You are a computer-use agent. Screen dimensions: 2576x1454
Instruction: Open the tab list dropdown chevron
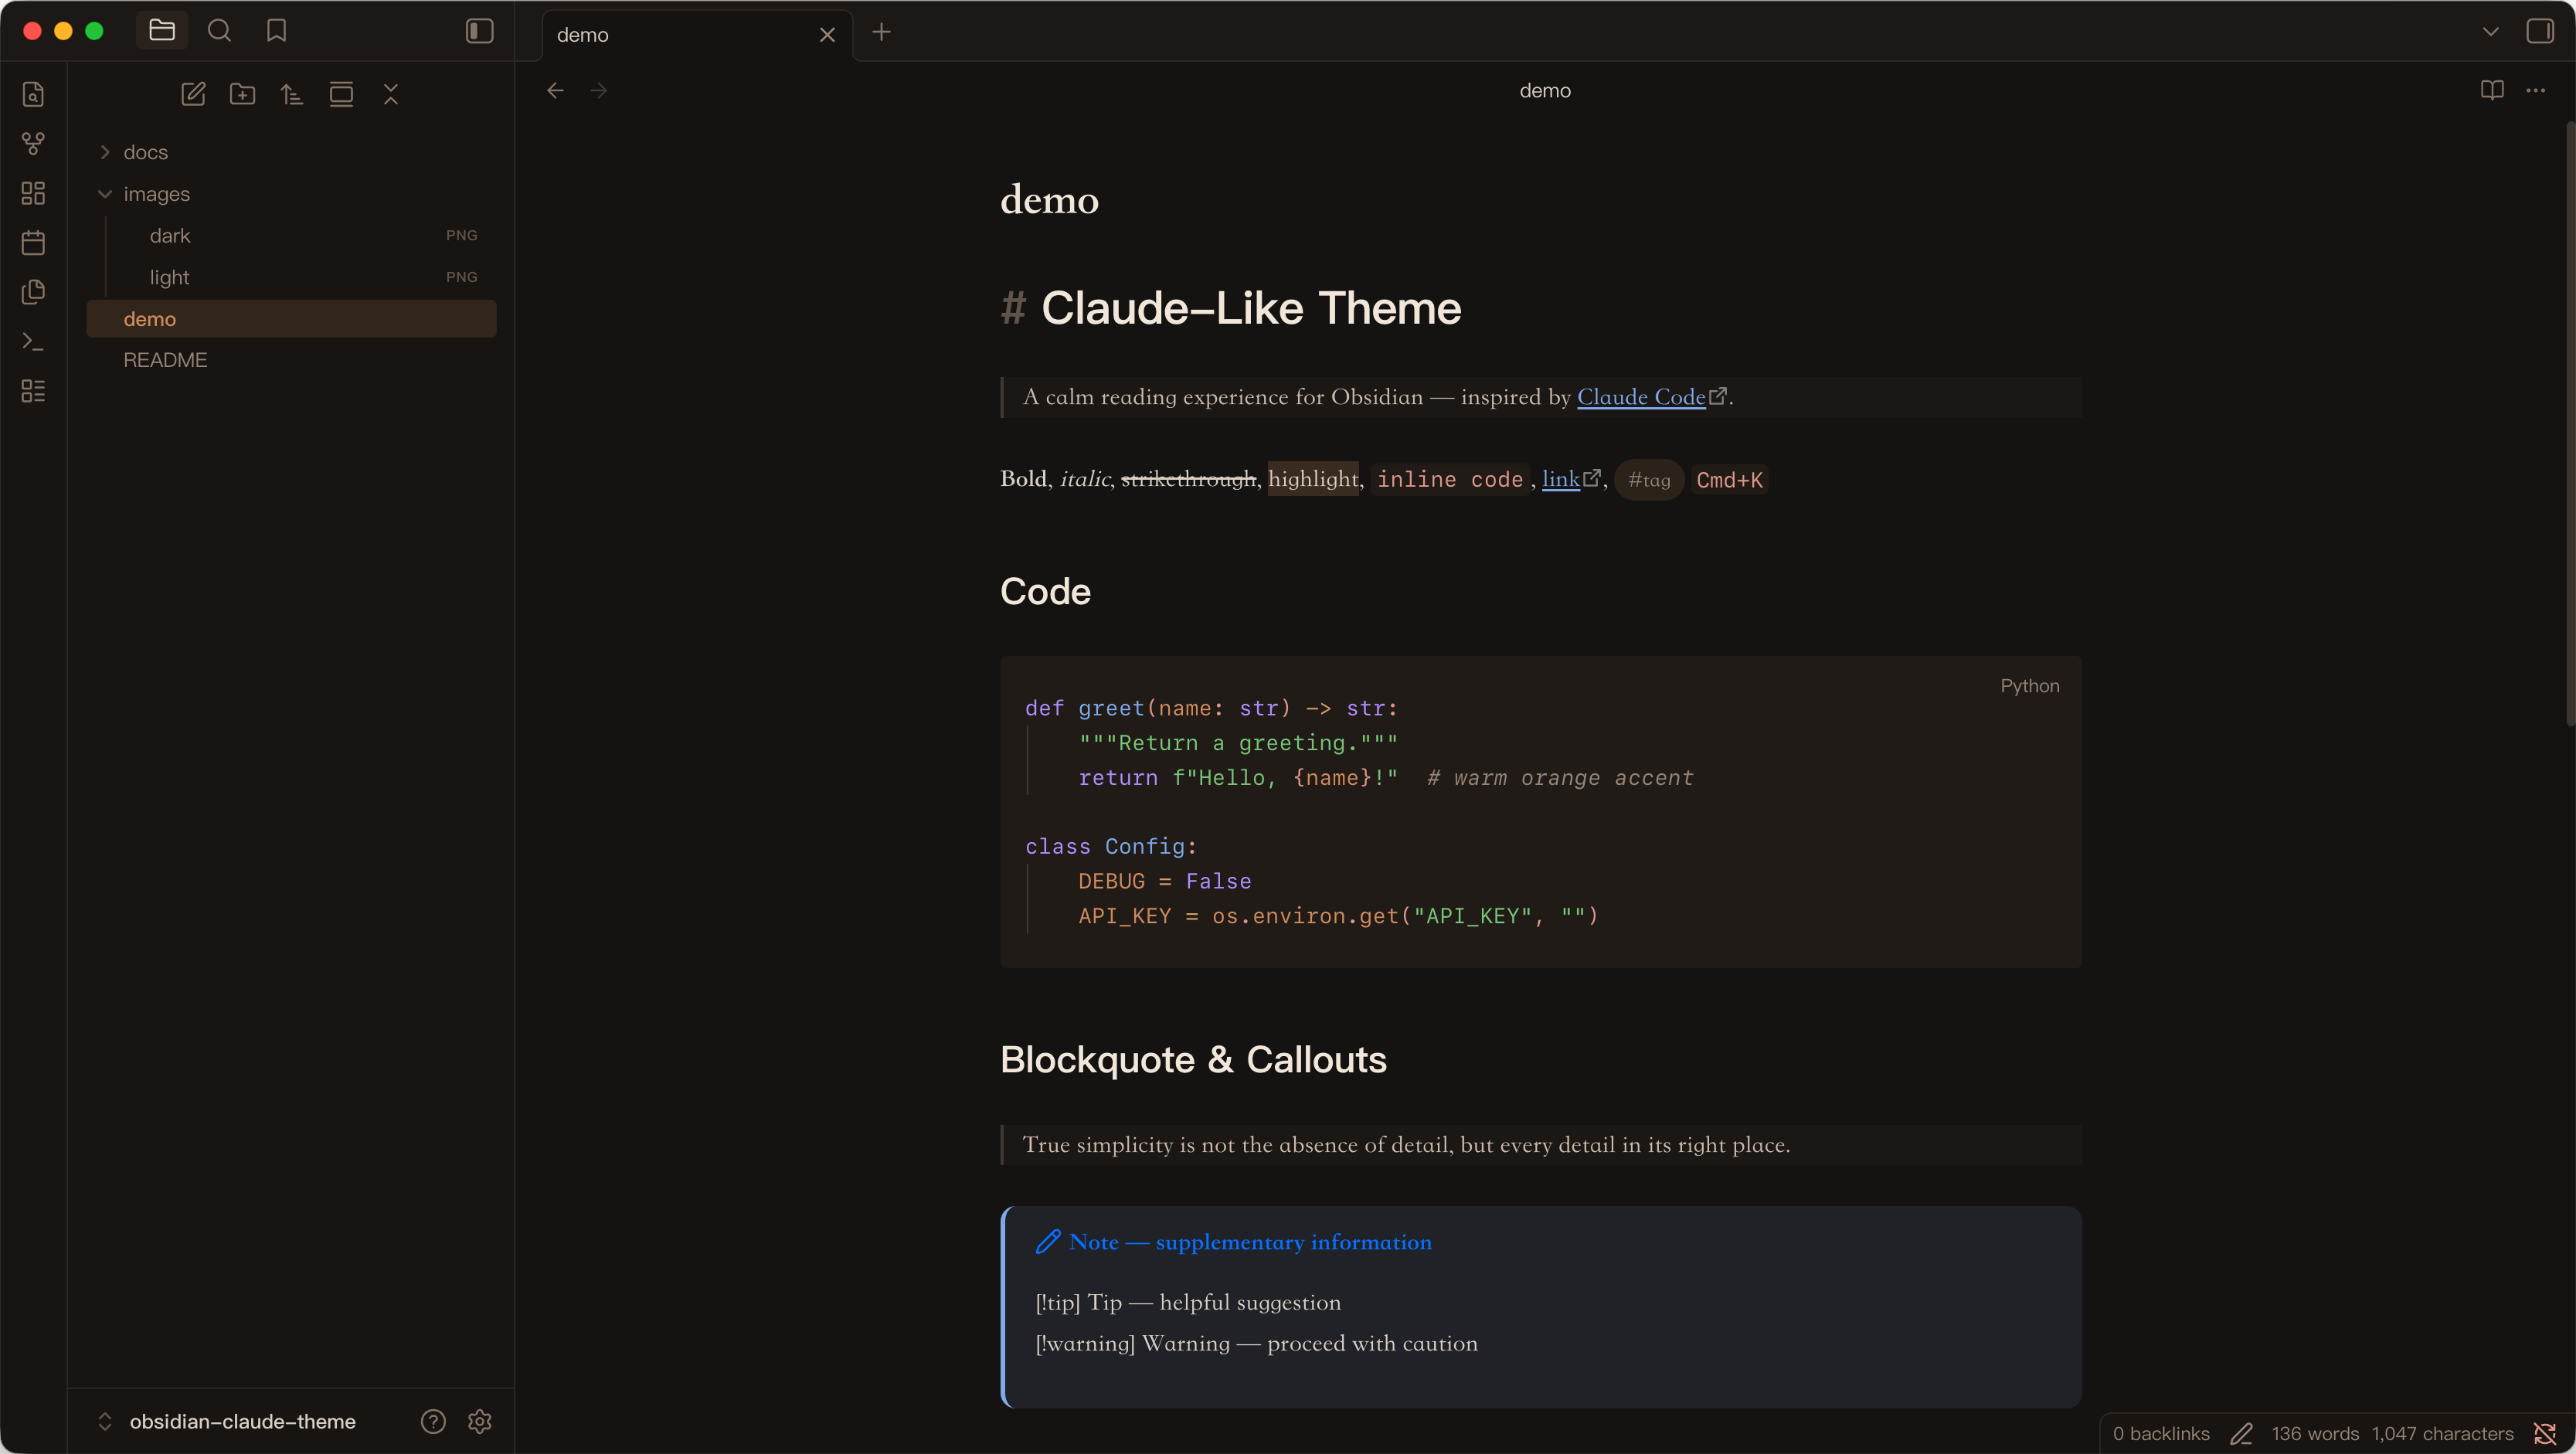(x=2491, y=32)
